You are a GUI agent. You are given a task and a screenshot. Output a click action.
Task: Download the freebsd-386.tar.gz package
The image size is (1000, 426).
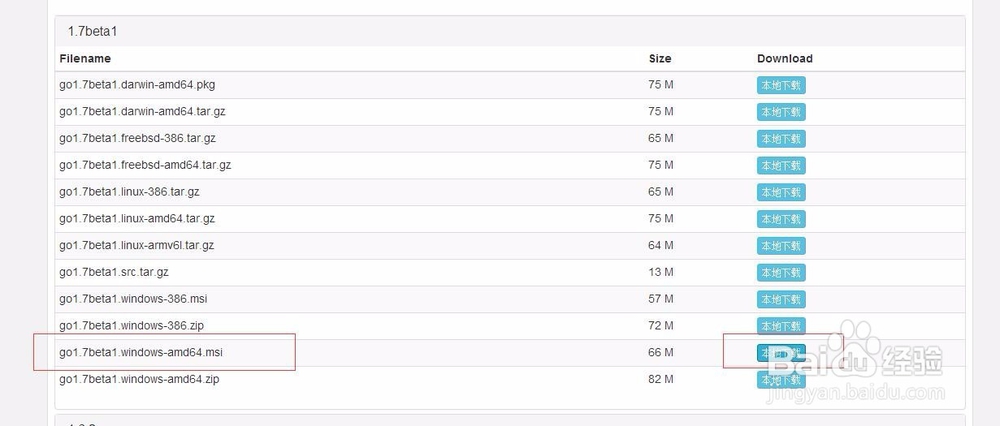(781, 139)
